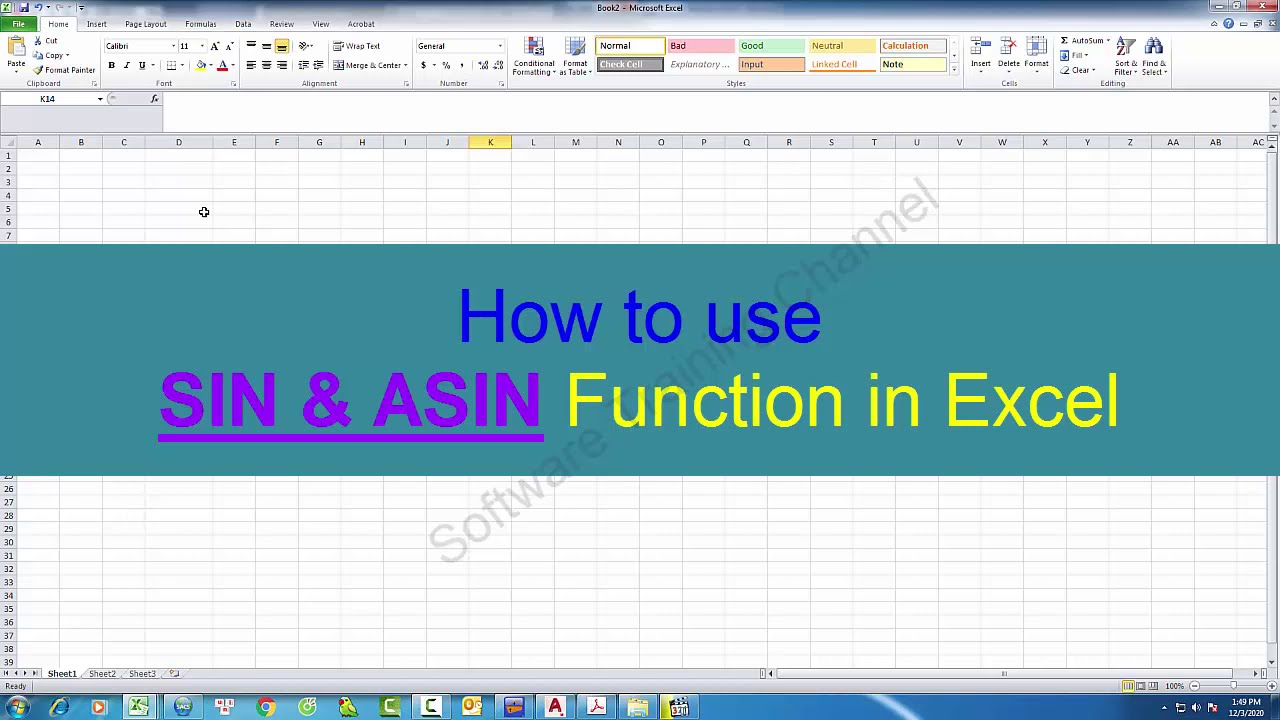Screen dimensions: 1280x720
Task: Click Decrease Decimal icon
Action: tap(498, 65)
